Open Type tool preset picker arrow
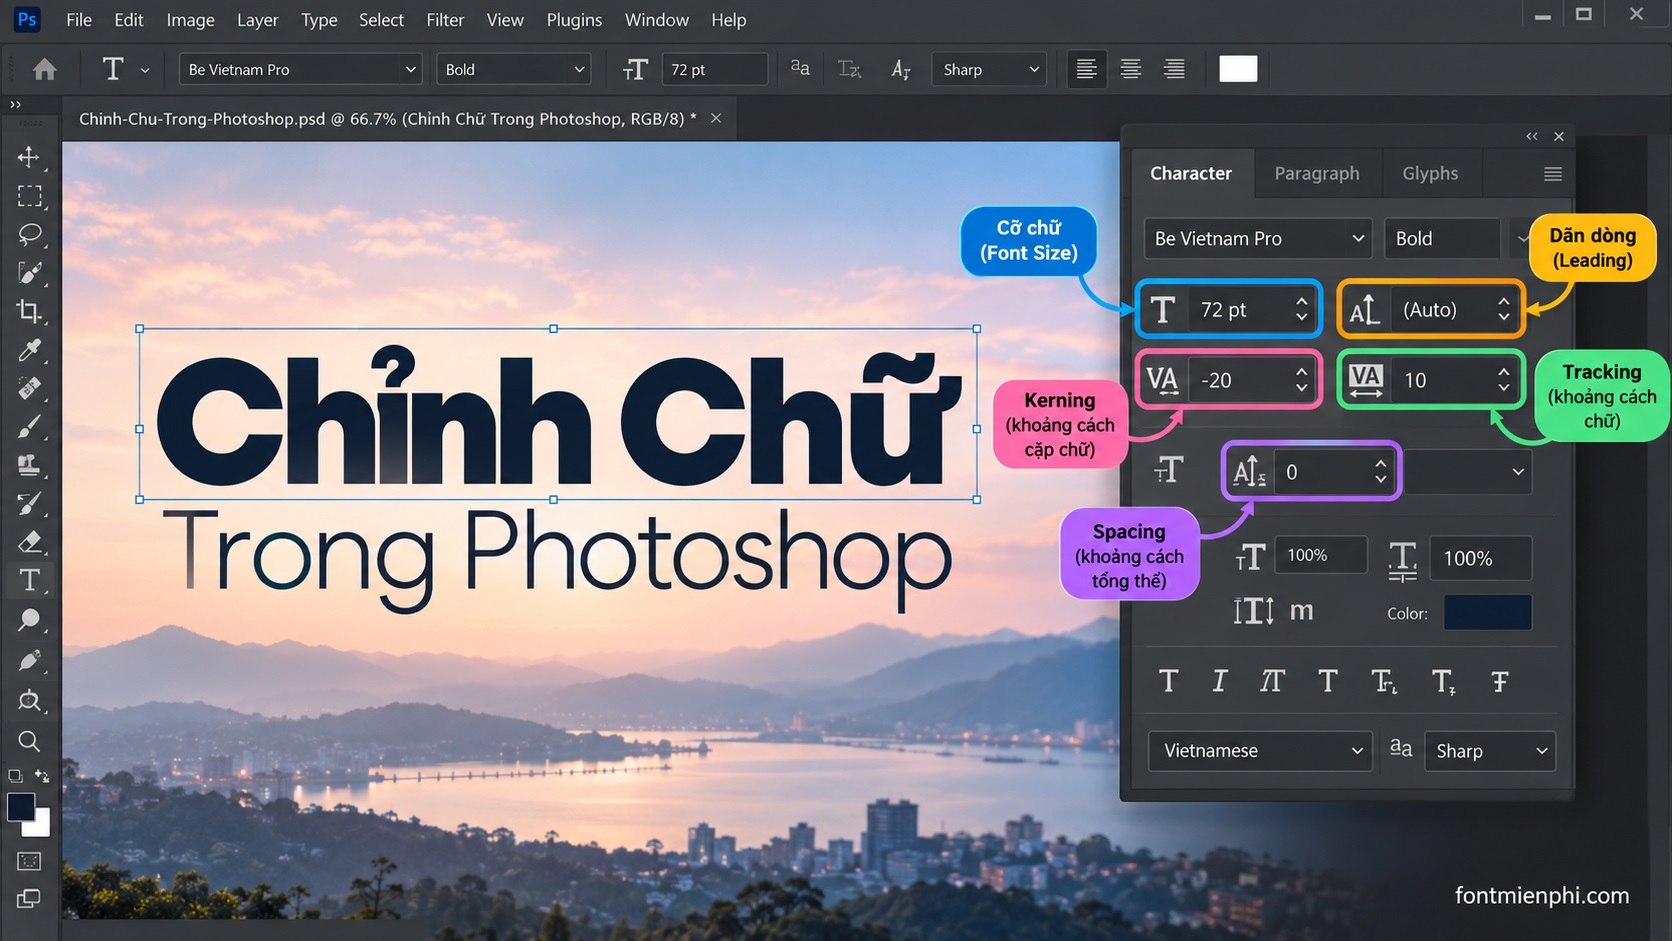 coord(145,70)
